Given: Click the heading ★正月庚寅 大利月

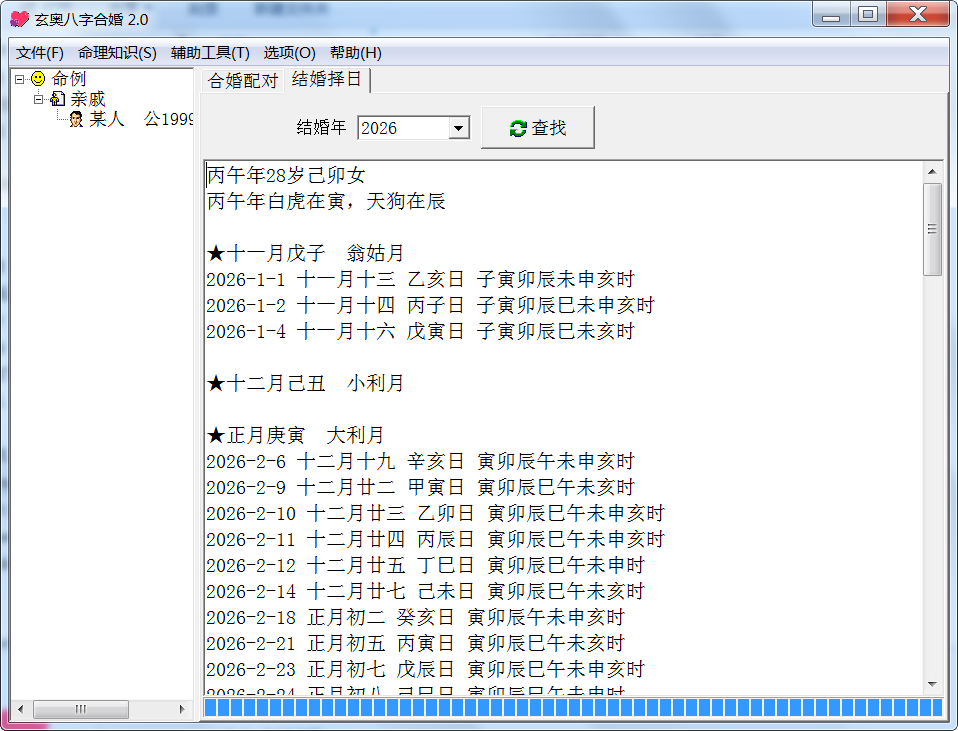Looking at the screenshot, I should click(x=296, y=436).
